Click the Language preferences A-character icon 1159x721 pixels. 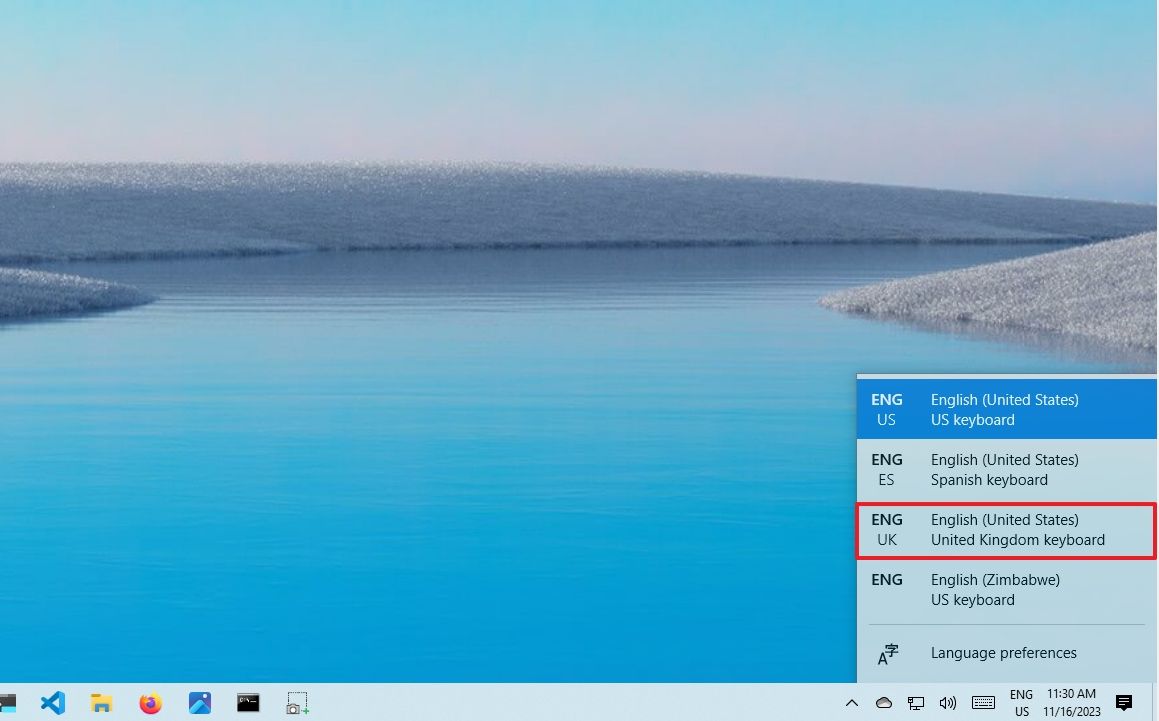point(888,653)
